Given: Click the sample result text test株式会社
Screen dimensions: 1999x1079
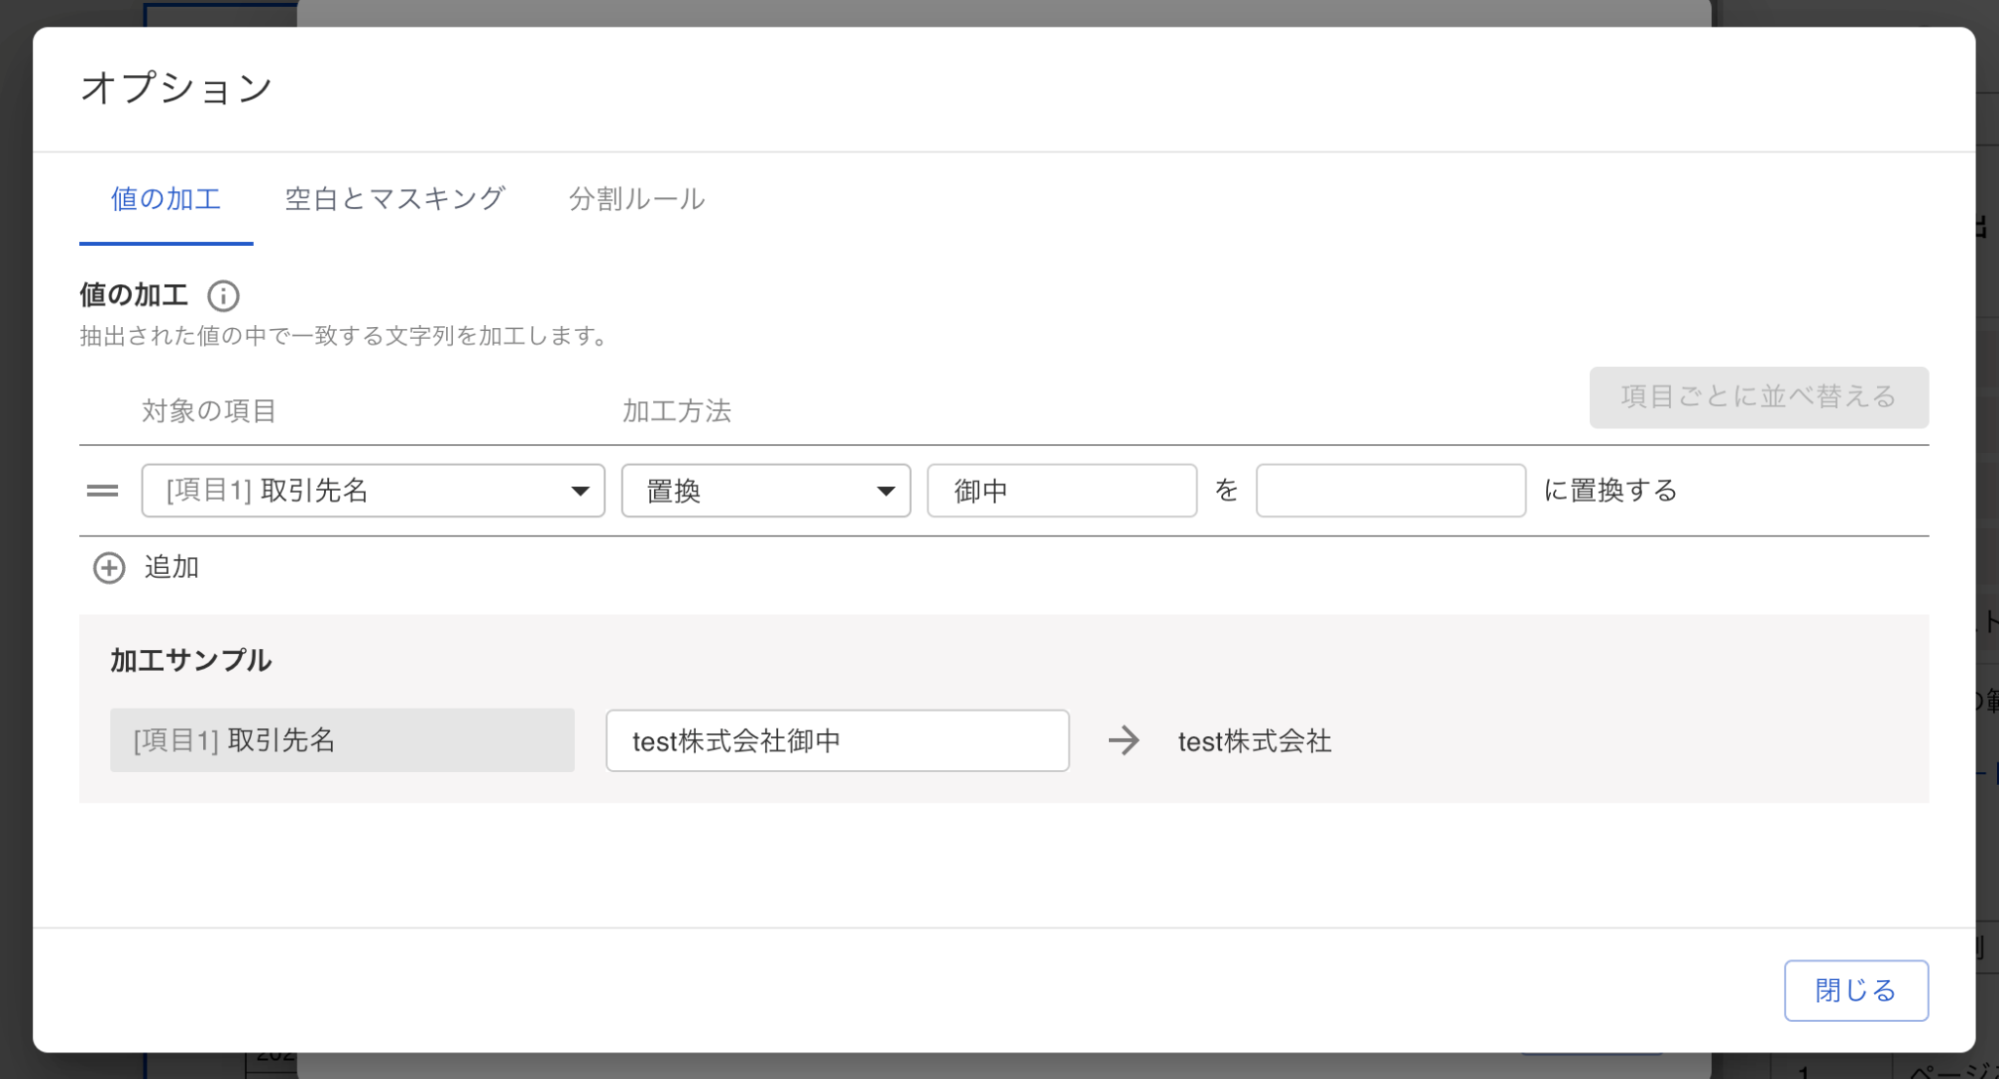Looking at the screenshot, I should [x=1255, y=742].
